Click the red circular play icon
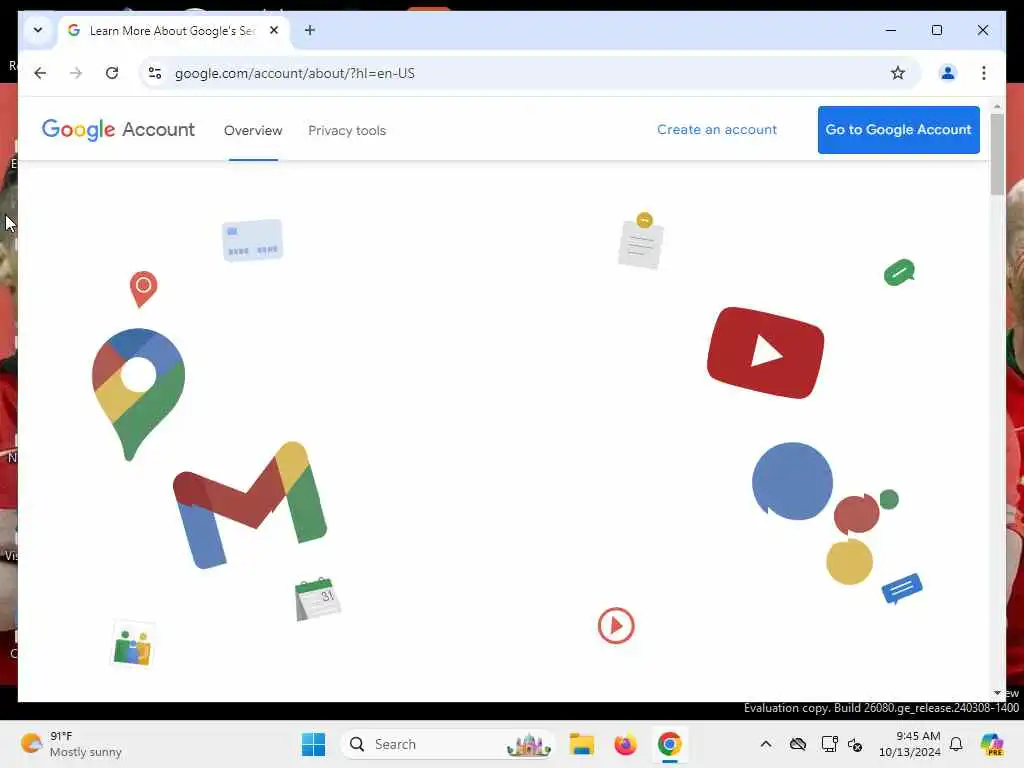This screenshot has height=768, width=1024. 616,626
